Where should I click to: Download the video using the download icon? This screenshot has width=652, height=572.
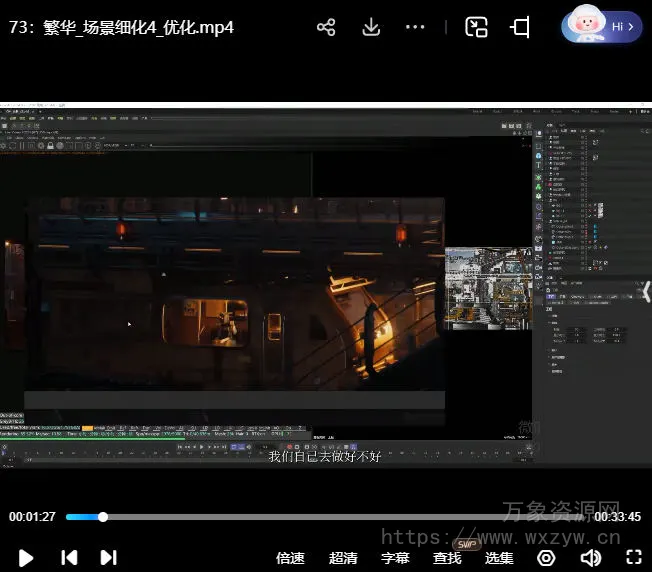tap(371, 28)
